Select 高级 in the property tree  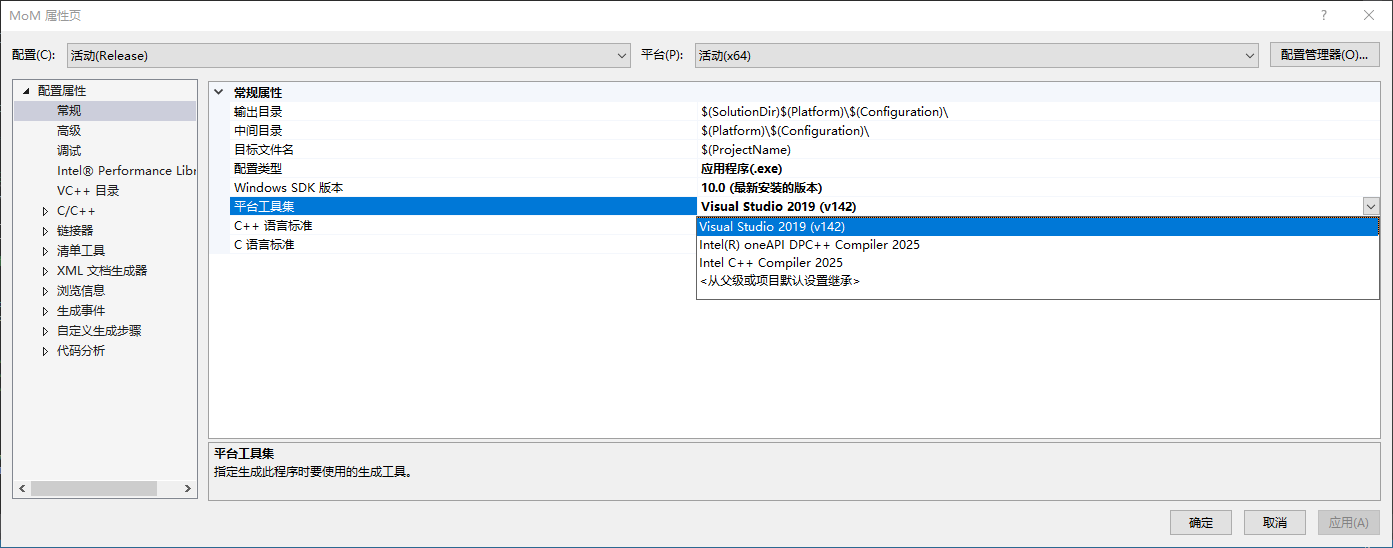(69, 131)
